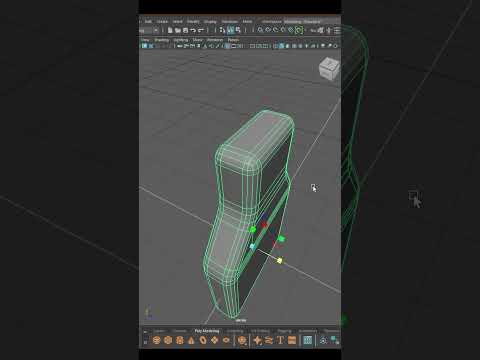This screenshot has height=360, width=480.
Task: Click the Sweep Mesh shelf icon
Action: (269, 340)
